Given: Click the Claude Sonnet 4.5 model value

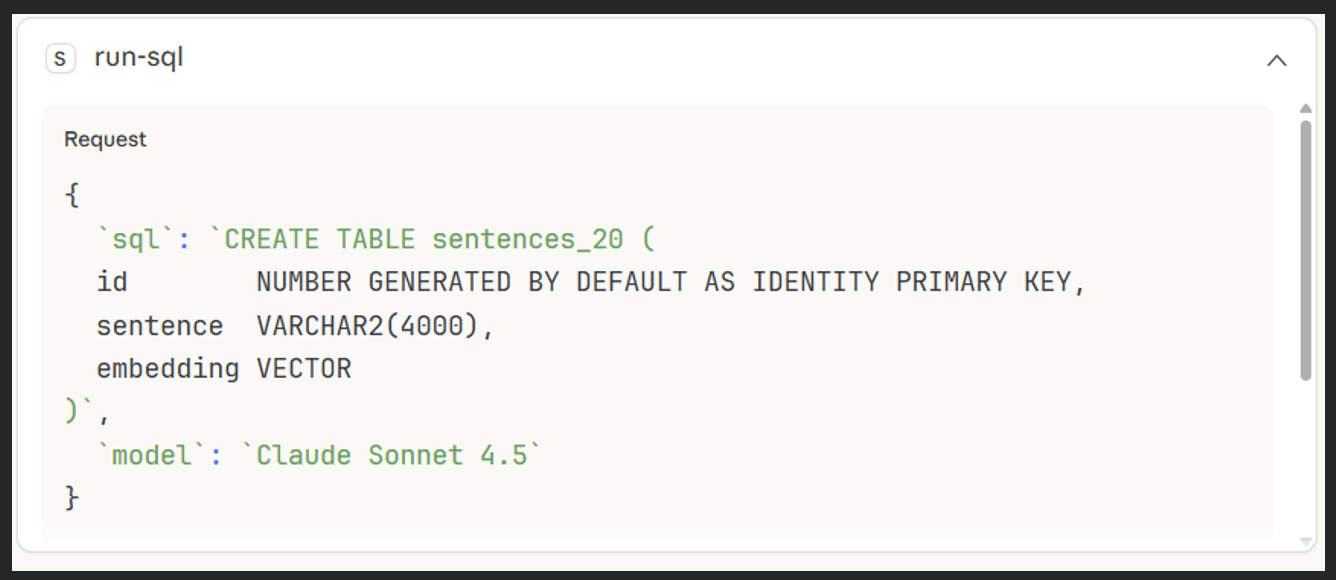Looking at the screenshot, I should tap(392, 455).
